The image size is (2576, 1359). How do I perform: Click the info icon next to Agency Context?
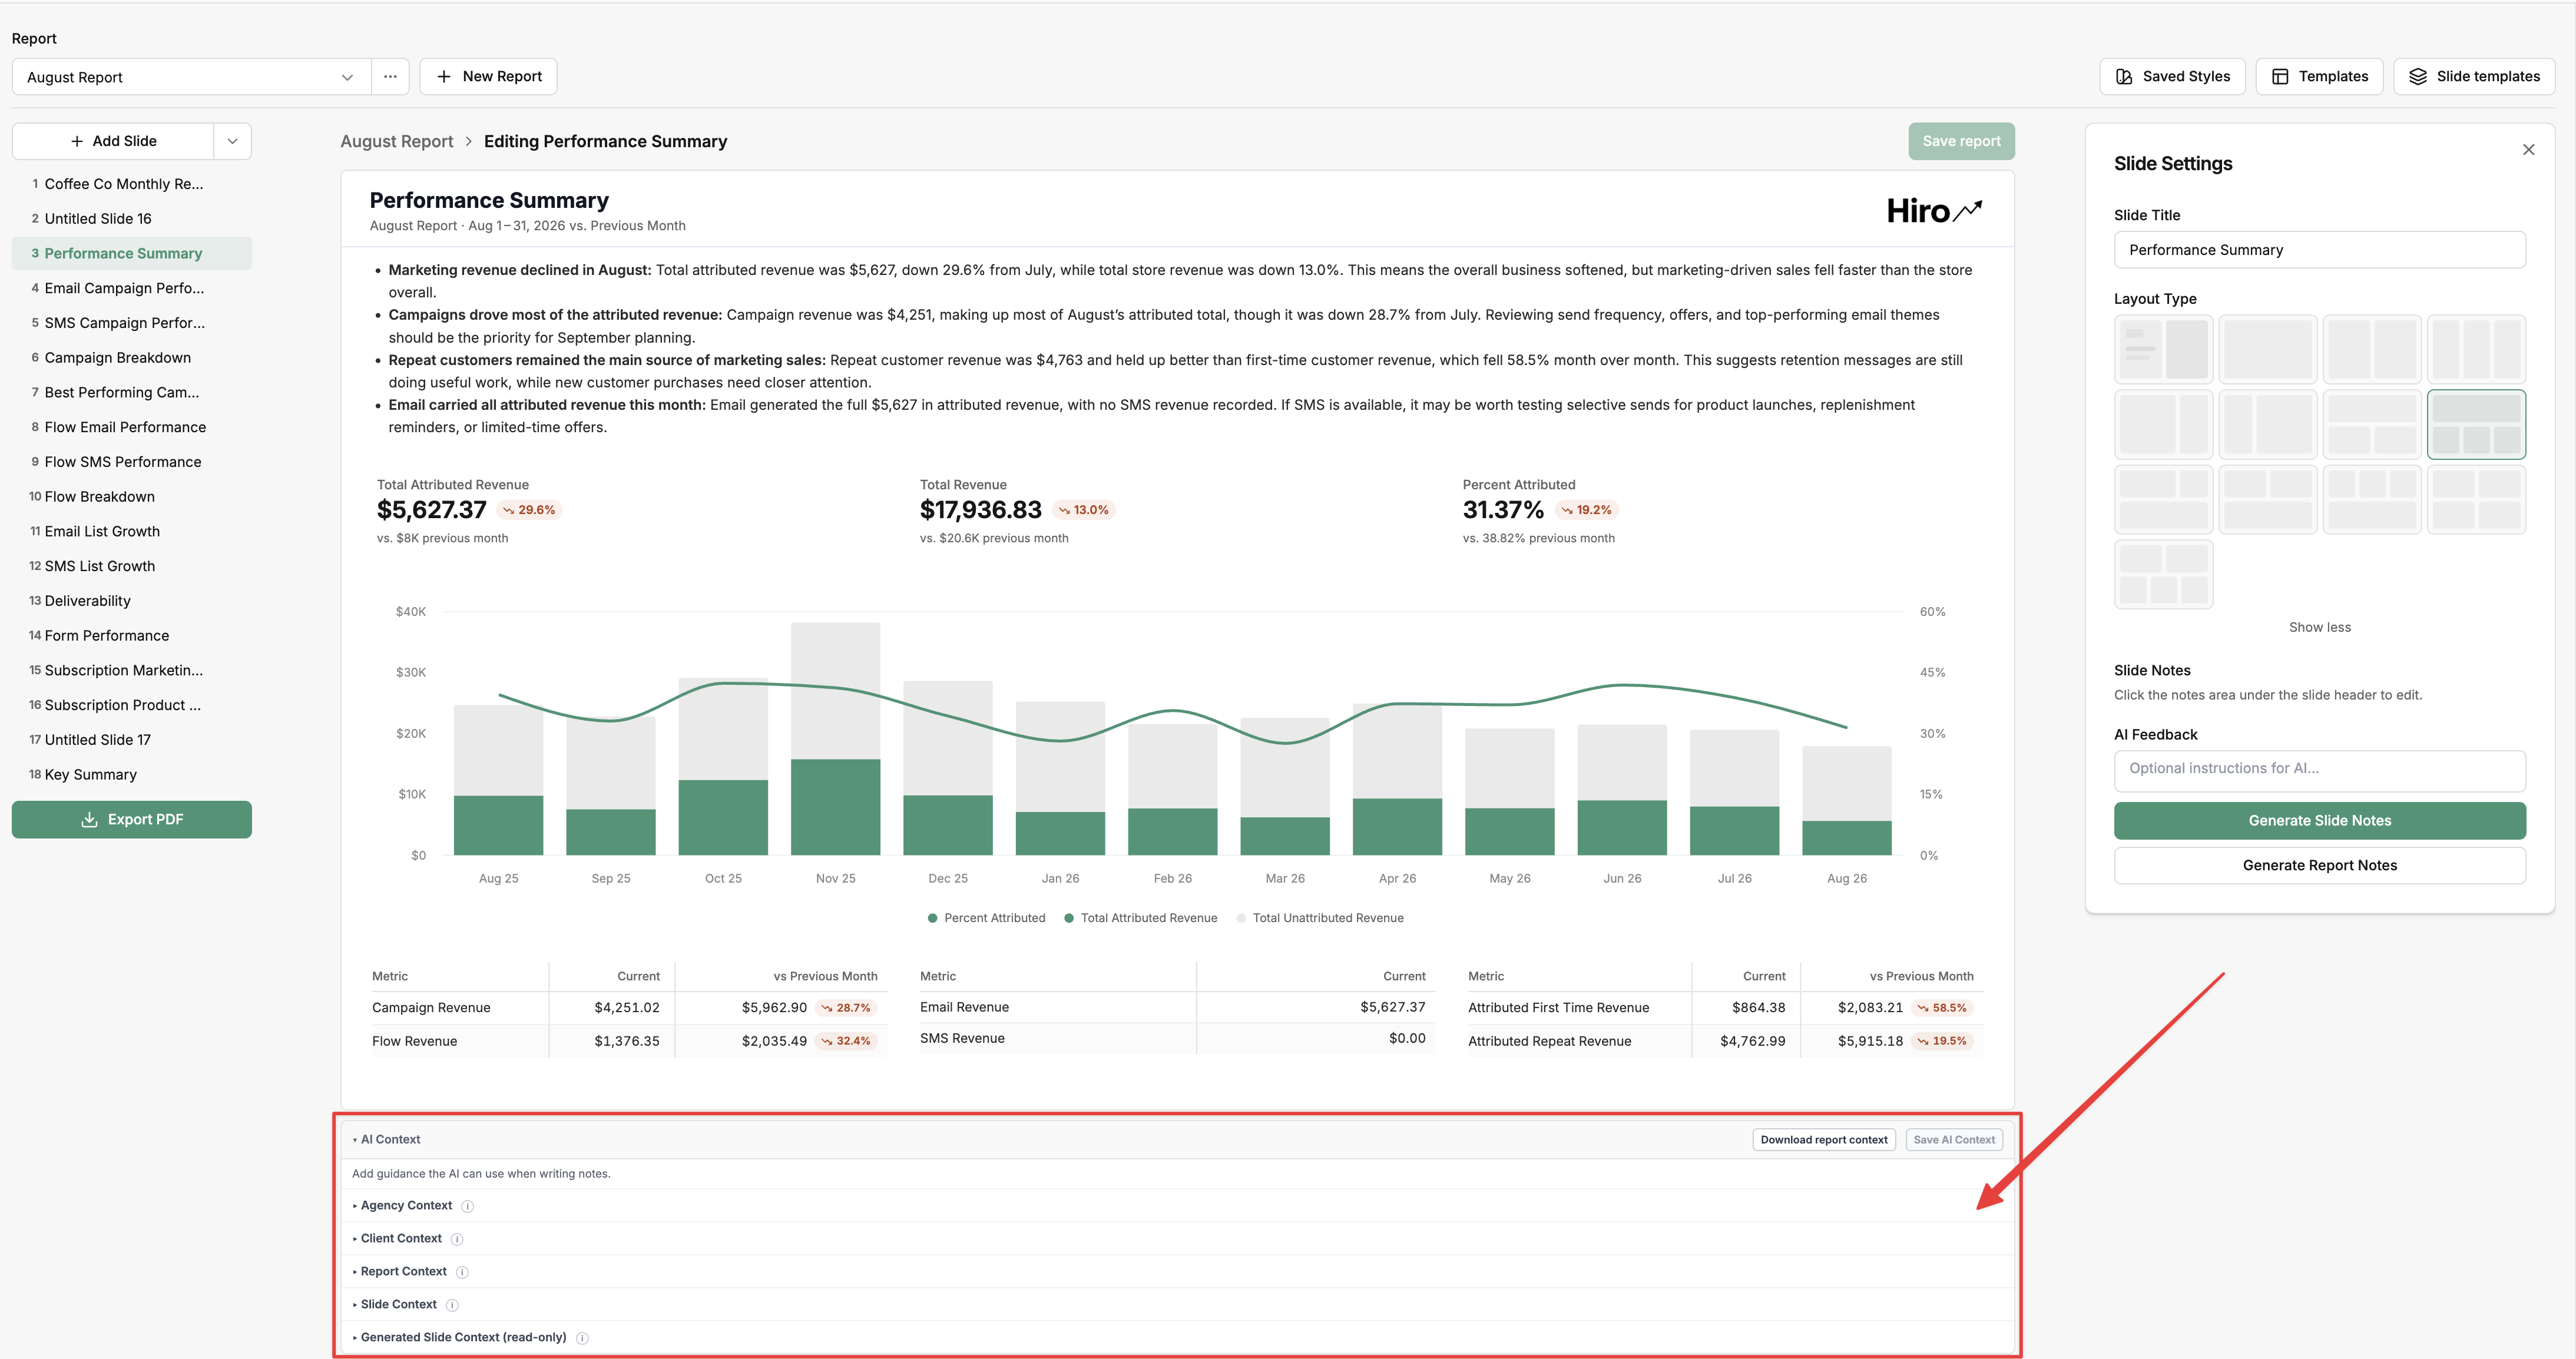[x=467, y=1206]
